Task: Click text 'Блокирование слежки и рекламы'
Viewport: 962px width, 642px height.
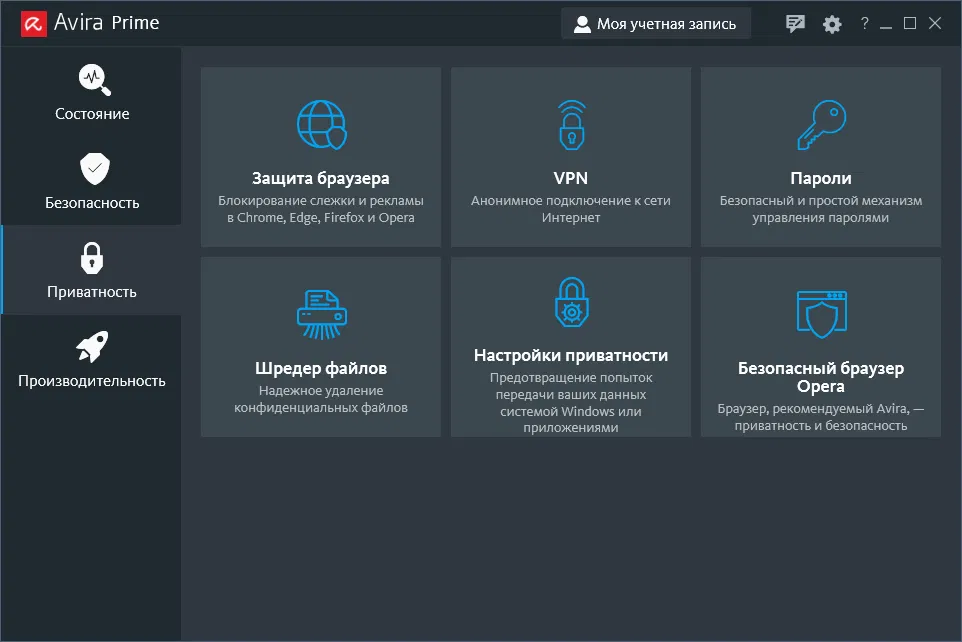Action: pyautogui.click(x=321, y=201)
